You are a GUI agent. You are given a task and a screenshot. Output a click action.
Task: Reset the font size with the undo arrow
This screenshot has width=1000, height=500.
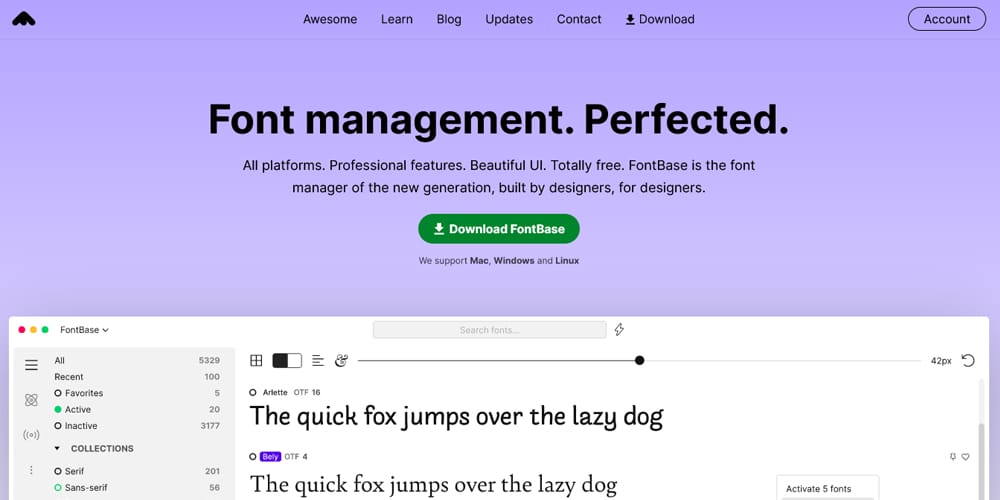(x=967, y=360)
